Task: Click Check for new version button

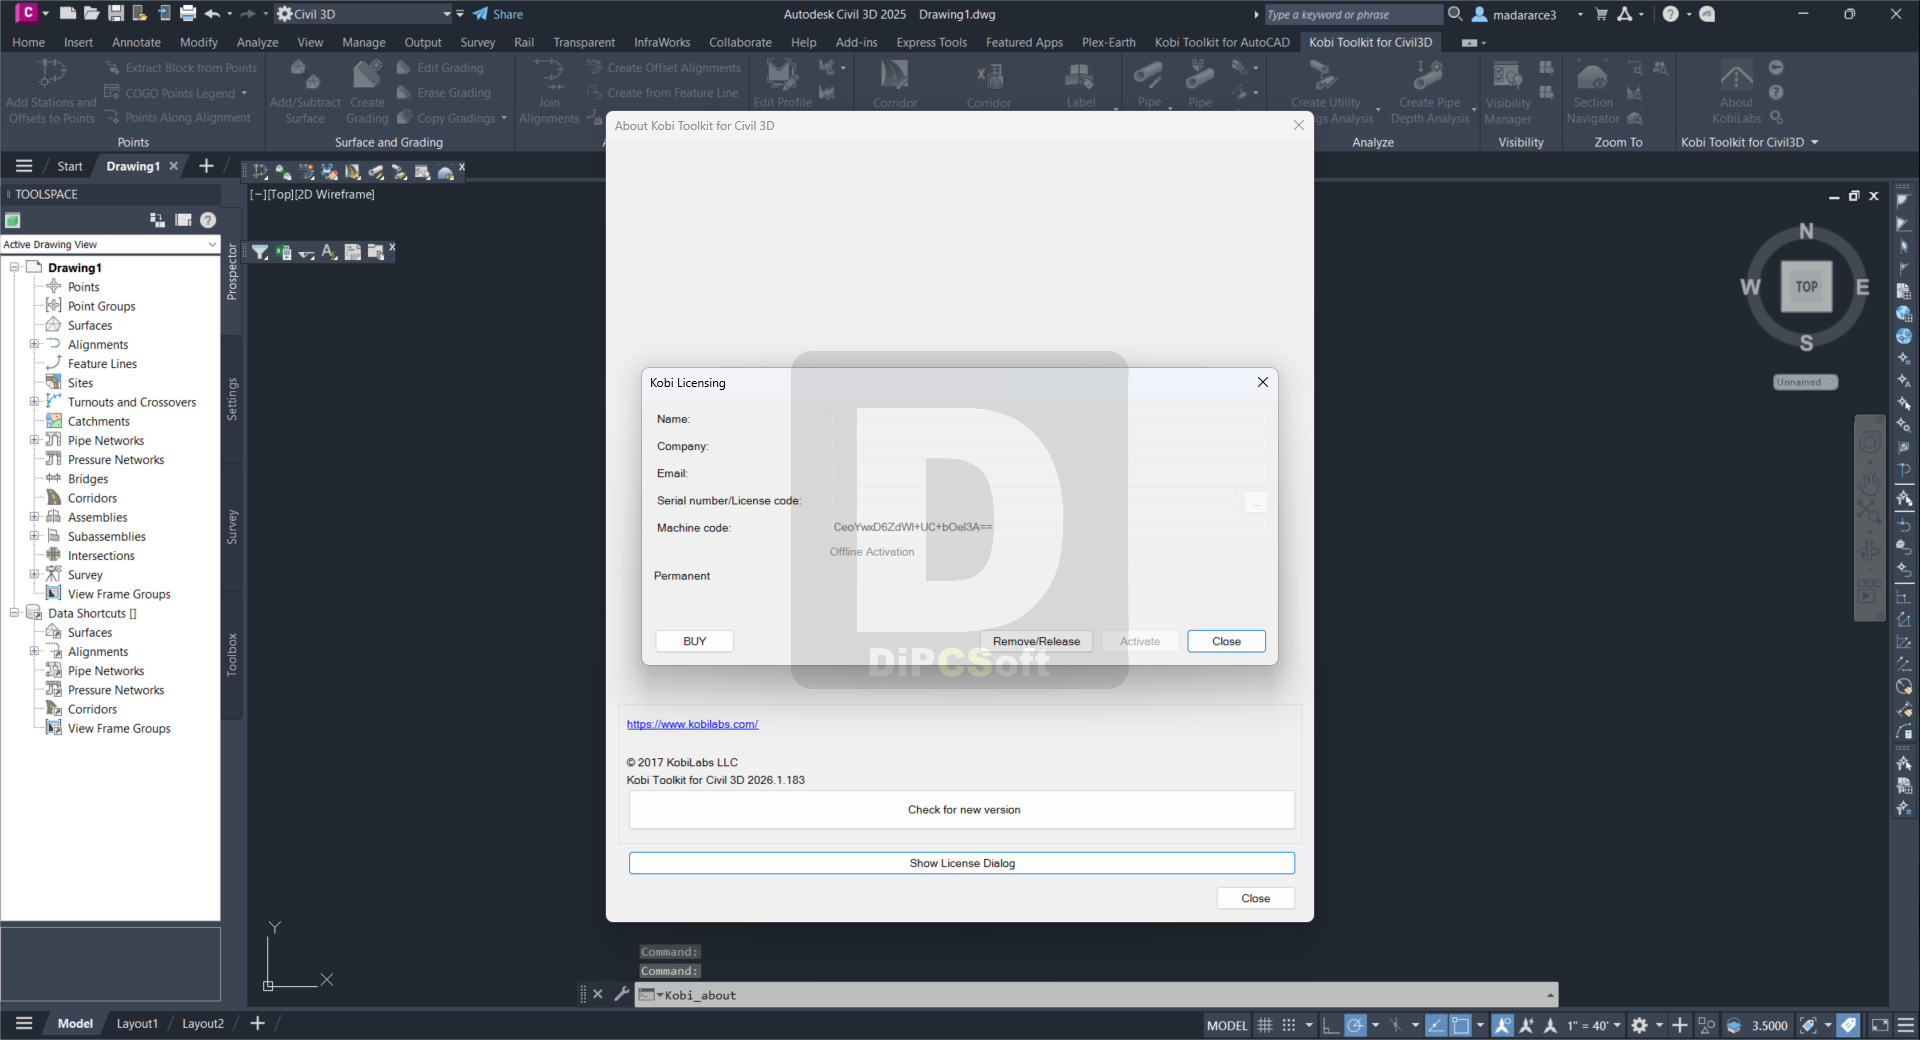Action: (x=962, y=810)
